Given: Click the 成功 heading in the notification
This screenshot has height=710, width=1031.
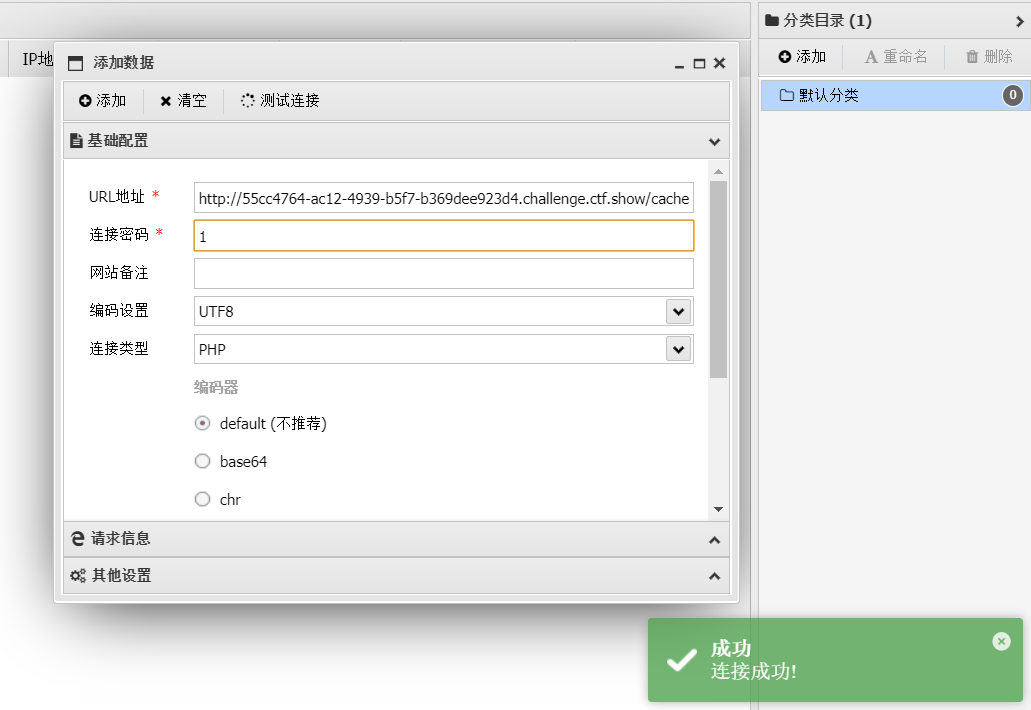Looking at the screenshot, I should 731,649.
